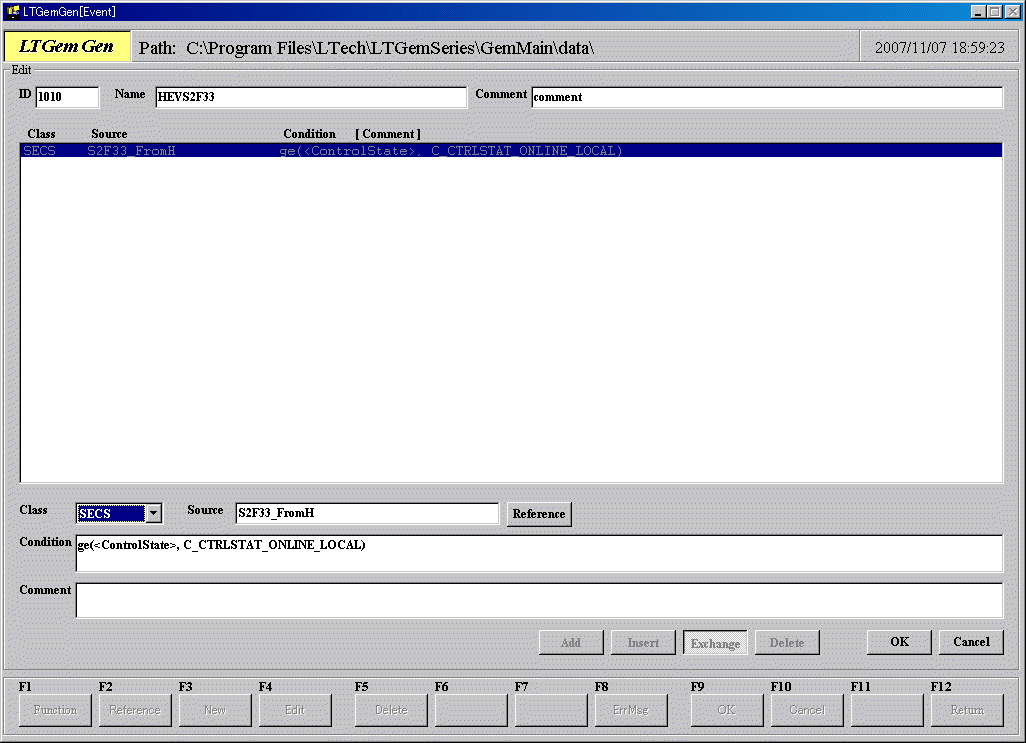The height and width of the screenshot is (743, 1026).
Task: Open the Class dropdown arrow
Action: coord(154,514)
